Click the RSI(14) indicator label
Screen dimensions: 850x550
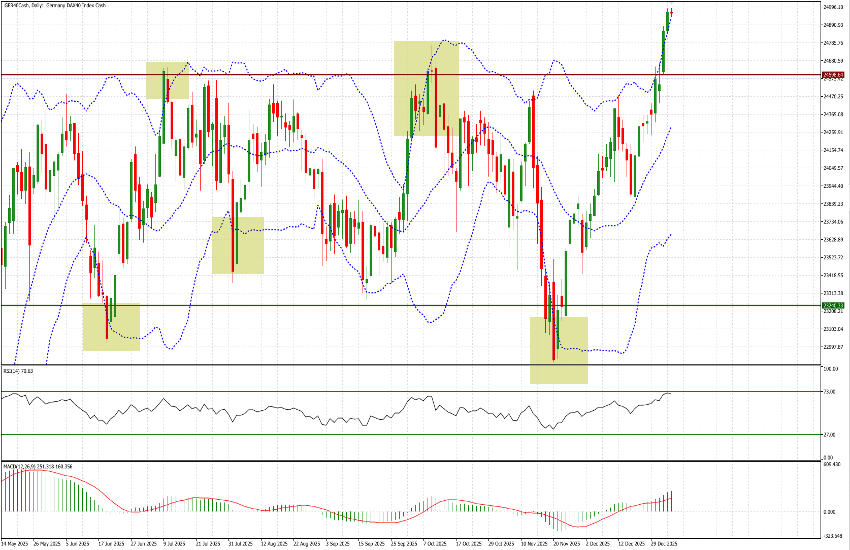click(18, 370)
